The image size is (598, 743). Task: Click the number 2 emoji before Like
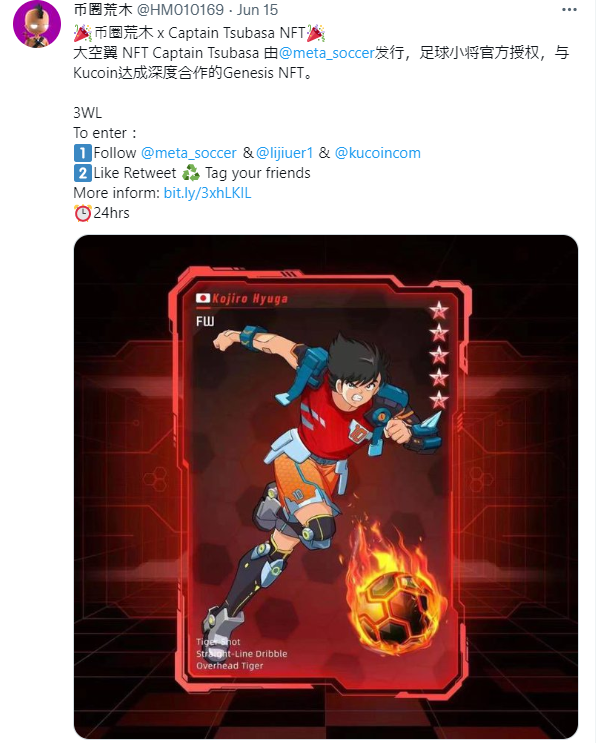[x=82, y=173]
